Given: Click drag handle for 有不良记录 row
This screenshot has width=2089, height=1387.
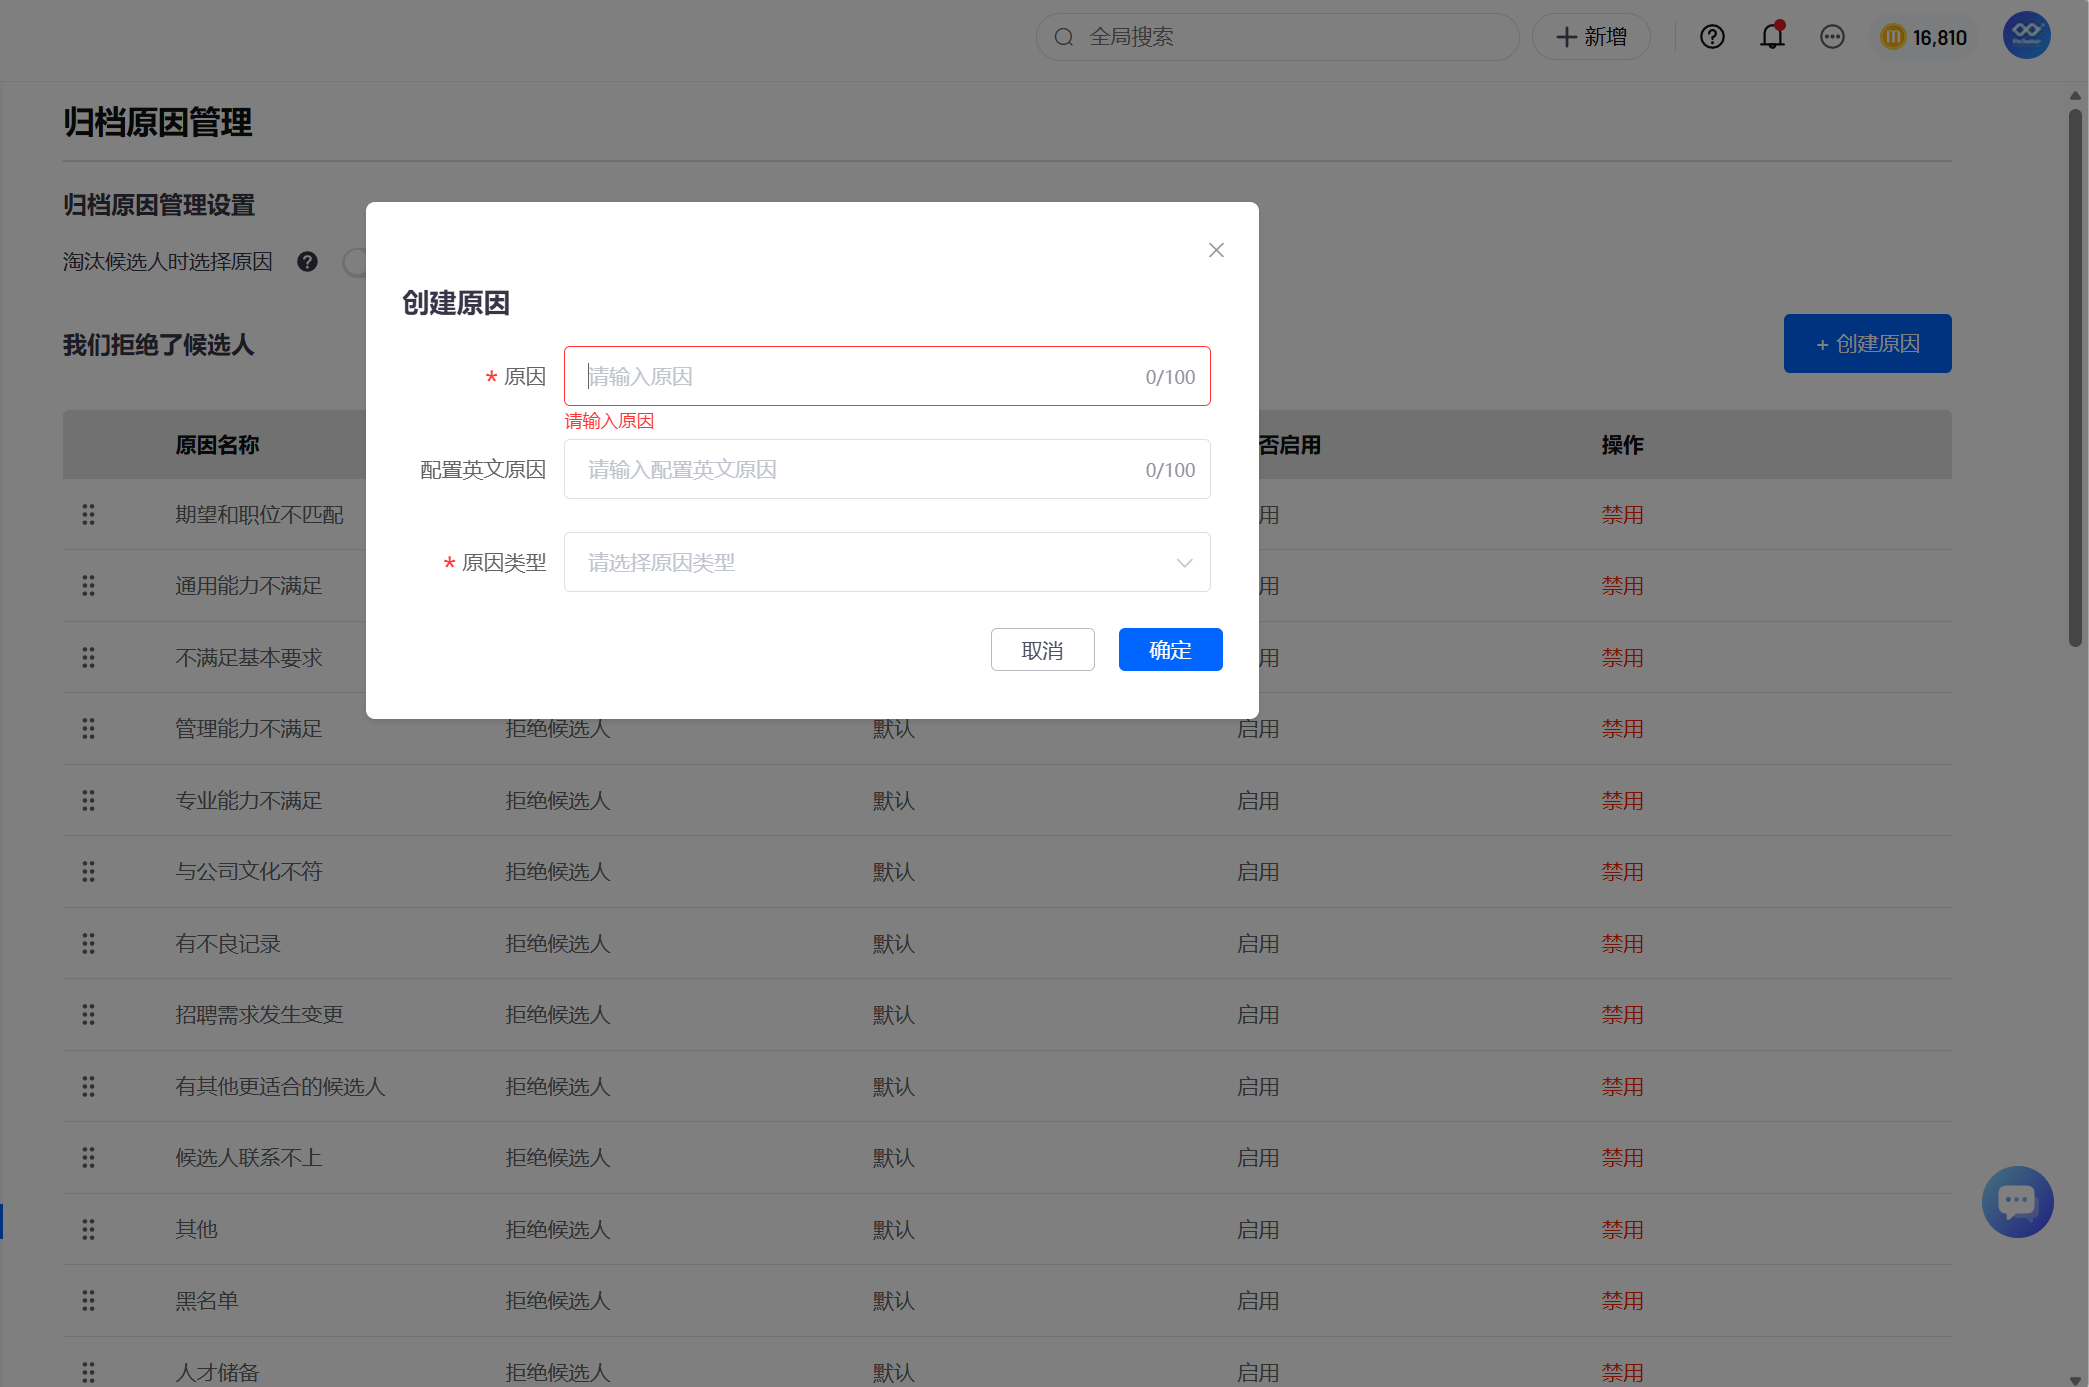Looking at the screenshot, I should [88, 943].
